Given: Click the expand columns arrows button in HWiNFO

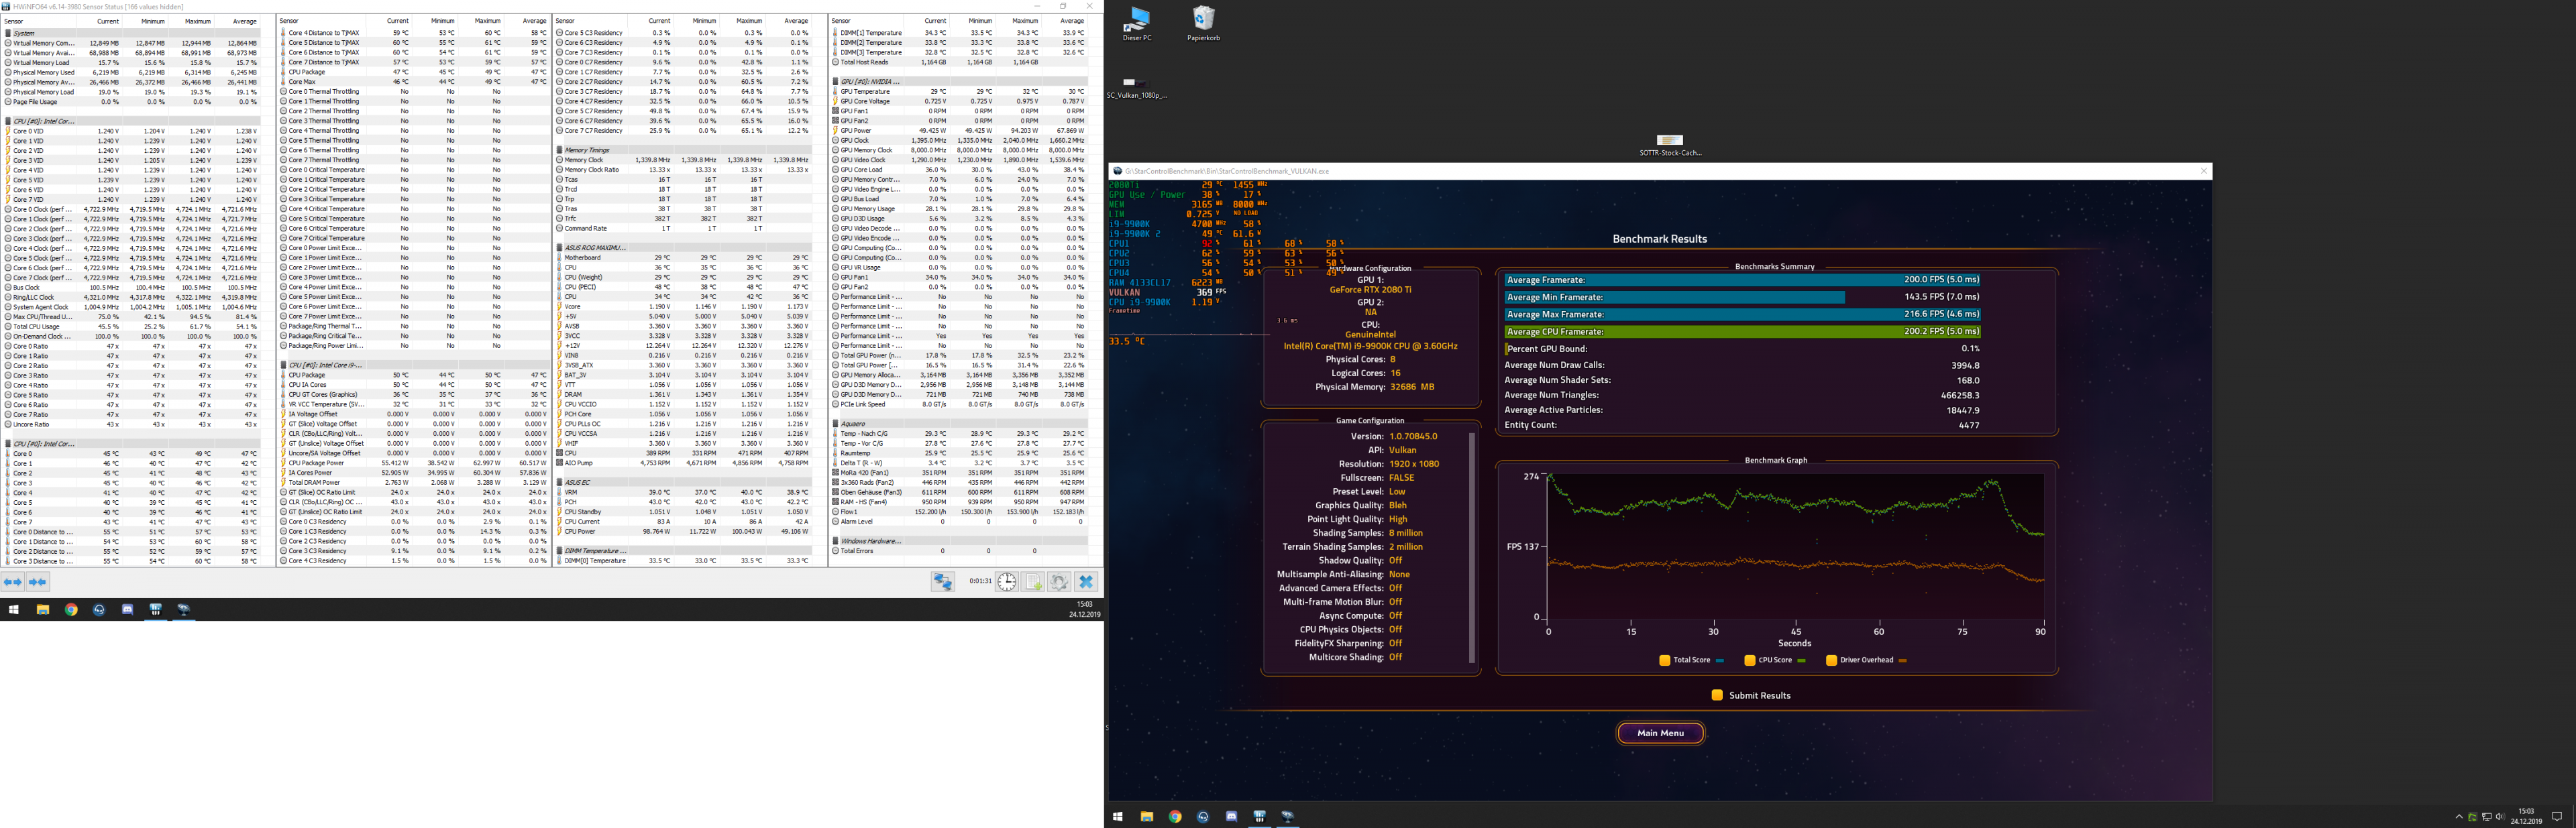Looking at the screenshot, I should pyautogui.click(x=13, y=582).
